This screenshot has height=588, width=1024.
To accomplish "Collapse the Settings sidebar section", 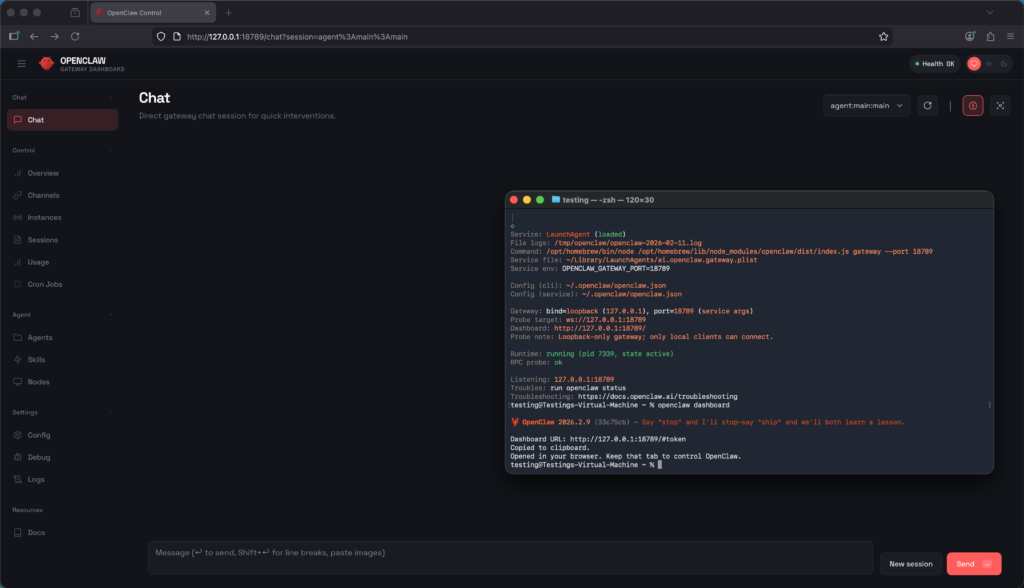I will (x=111, y=412).
